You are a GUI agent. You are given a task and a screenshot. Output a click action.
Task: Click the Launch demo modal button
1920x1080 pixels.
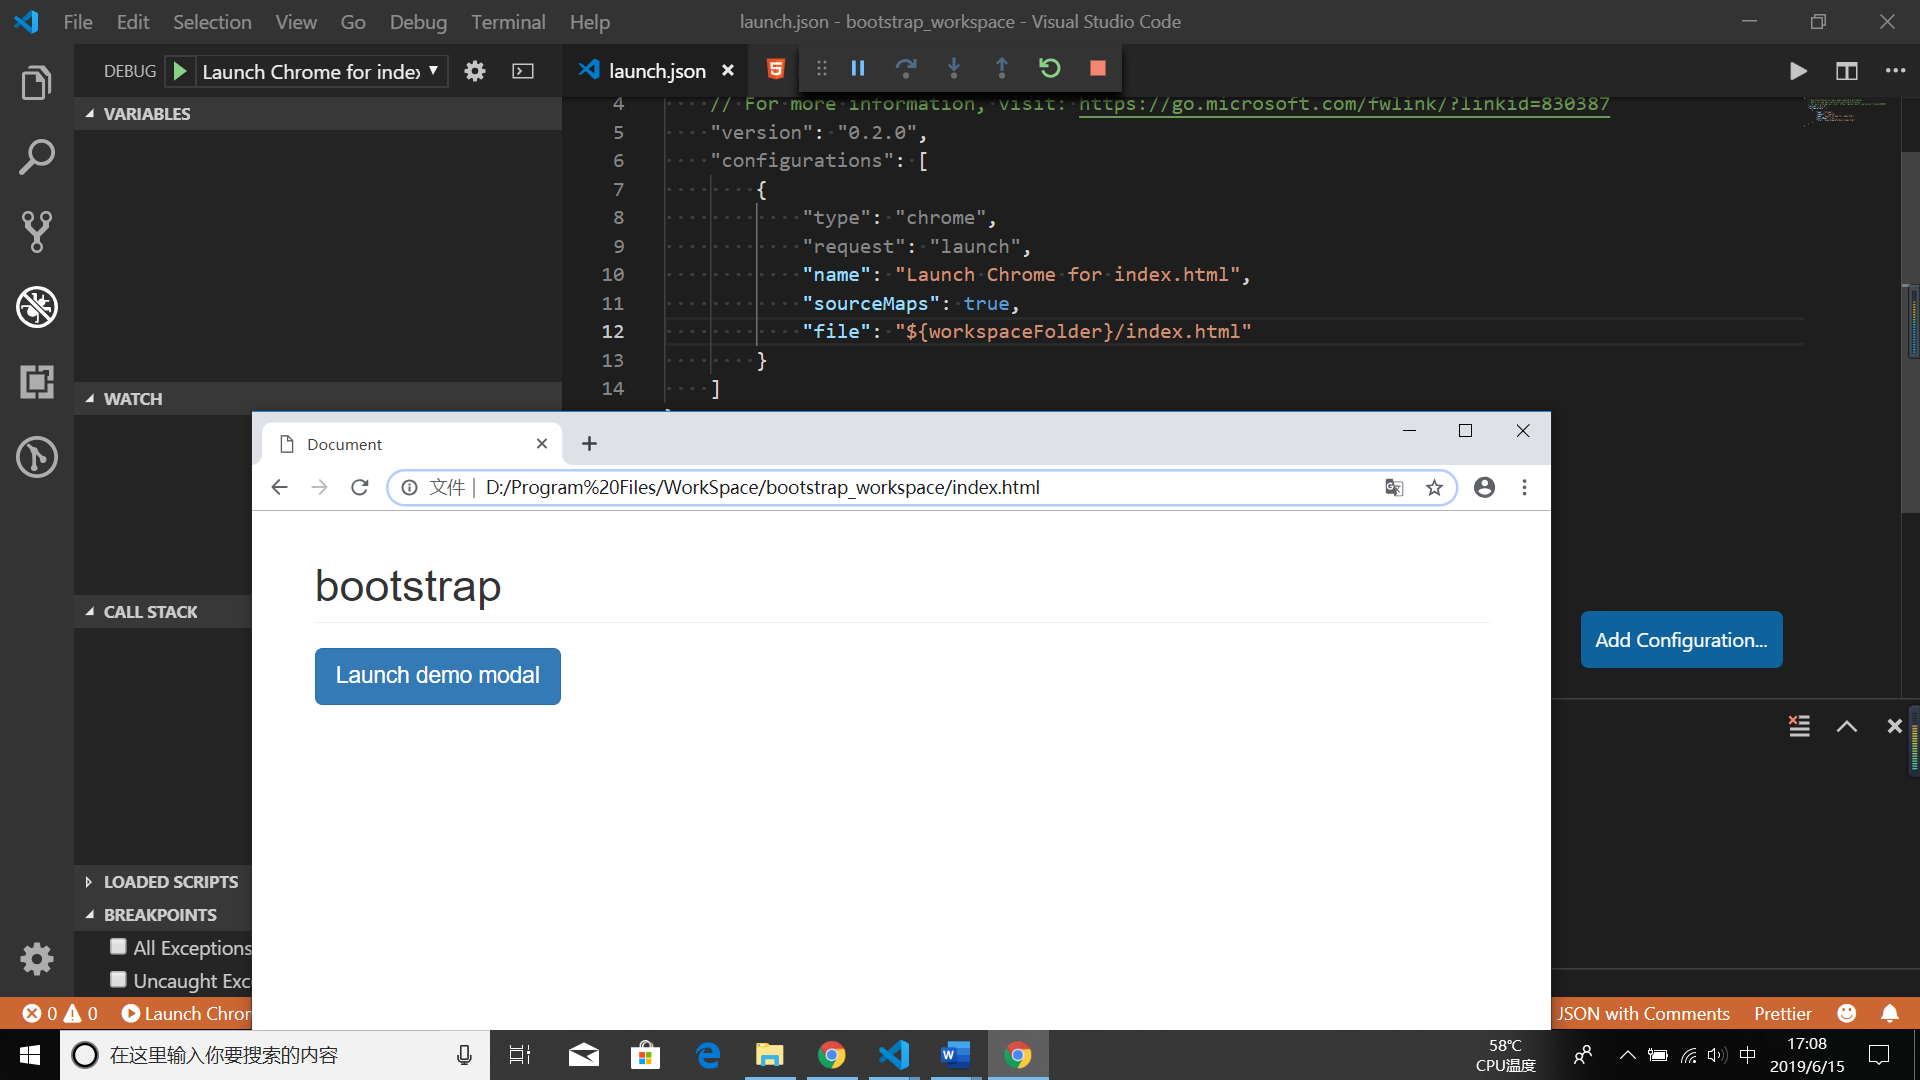click(x=438, y=676)
